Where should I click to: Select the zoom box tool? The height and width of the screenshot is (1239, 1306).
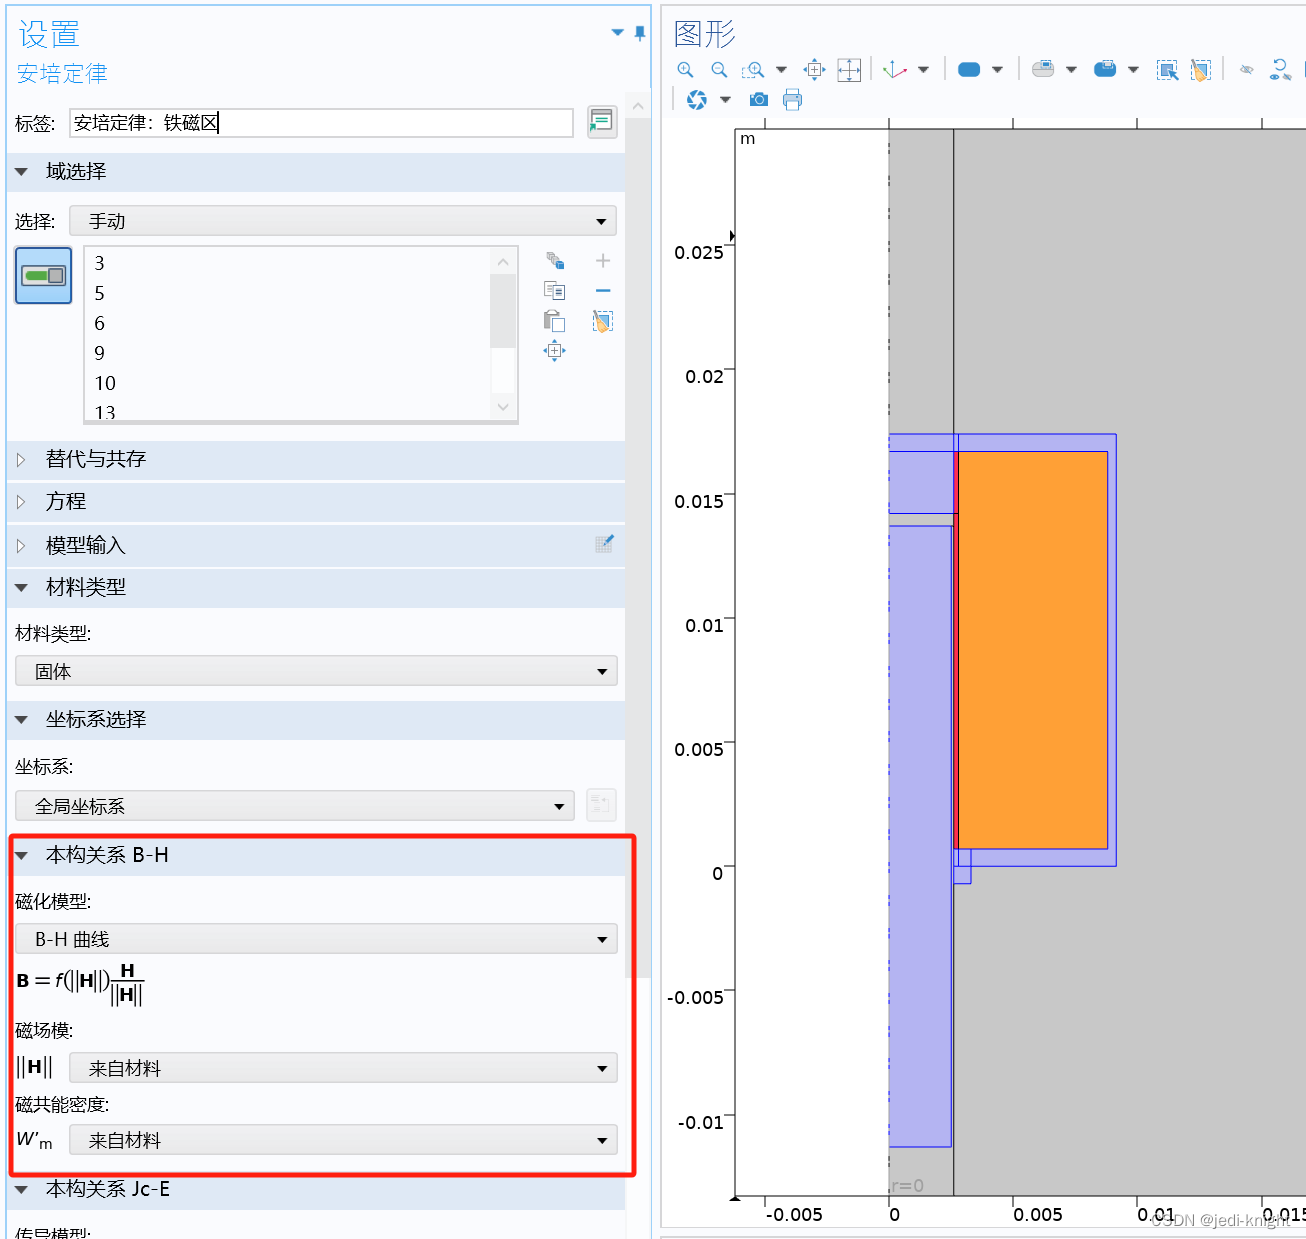753,69
